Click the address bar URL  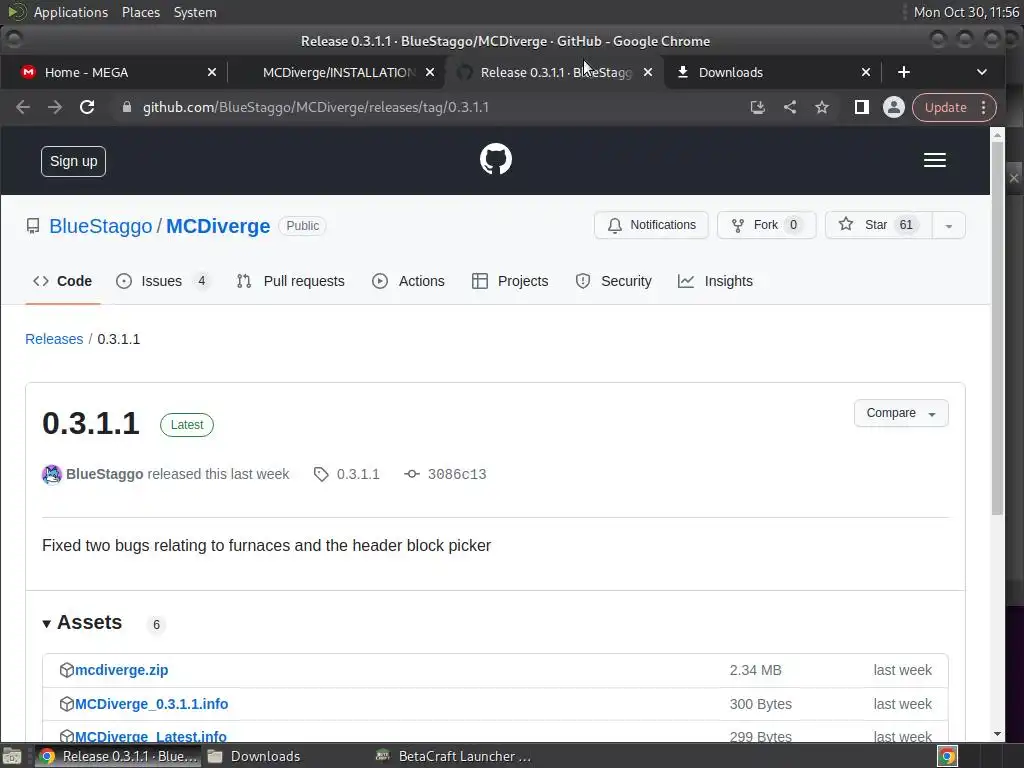coord(316,107)
